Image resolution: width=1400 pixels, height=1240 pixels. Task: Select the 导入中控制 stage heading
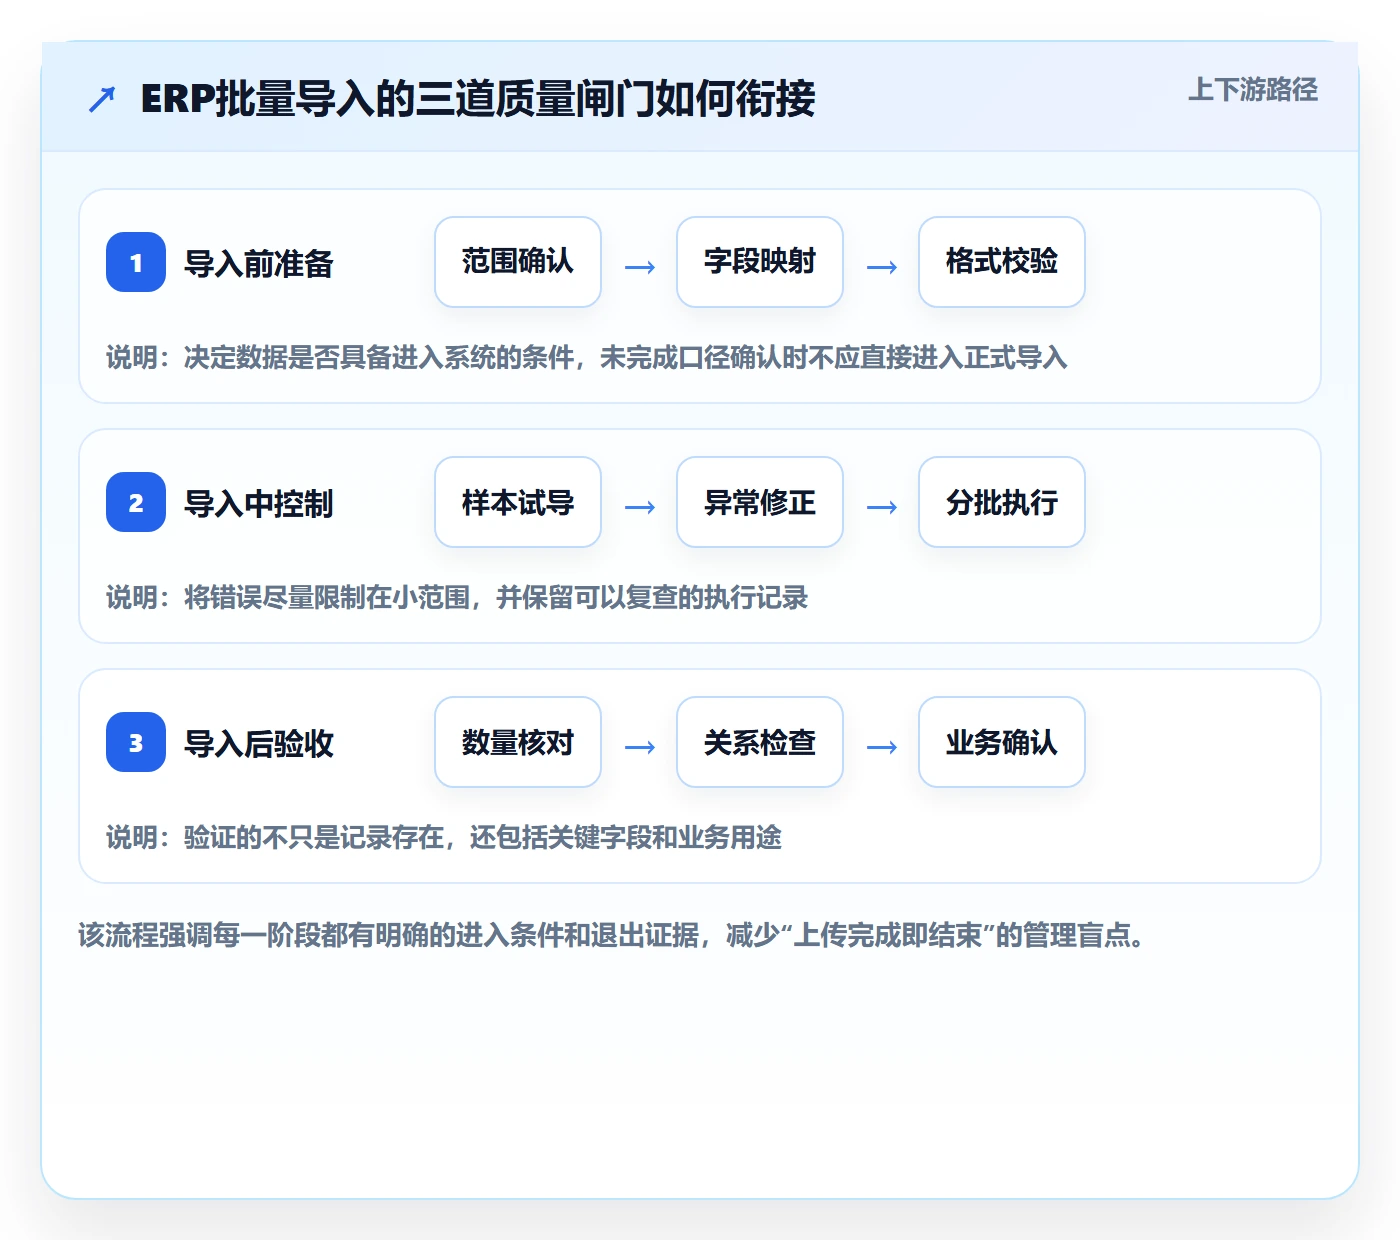pos(258,504)
